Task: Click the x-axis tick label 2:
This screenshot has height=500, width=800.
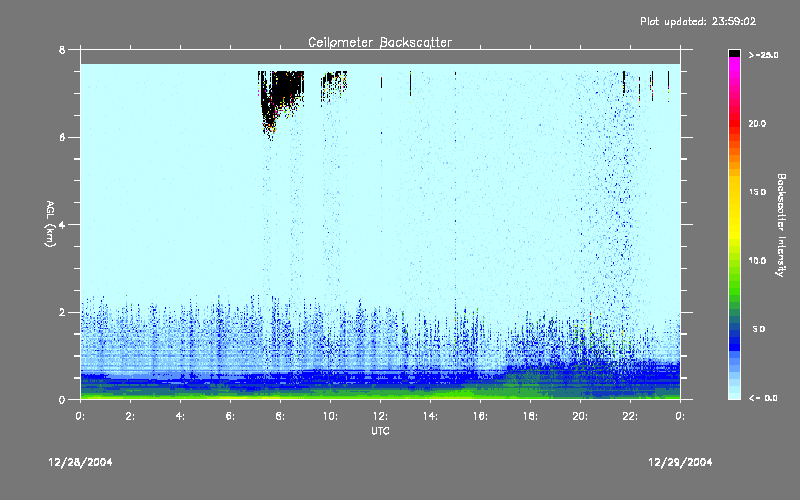Action: (x=130, y=416)
